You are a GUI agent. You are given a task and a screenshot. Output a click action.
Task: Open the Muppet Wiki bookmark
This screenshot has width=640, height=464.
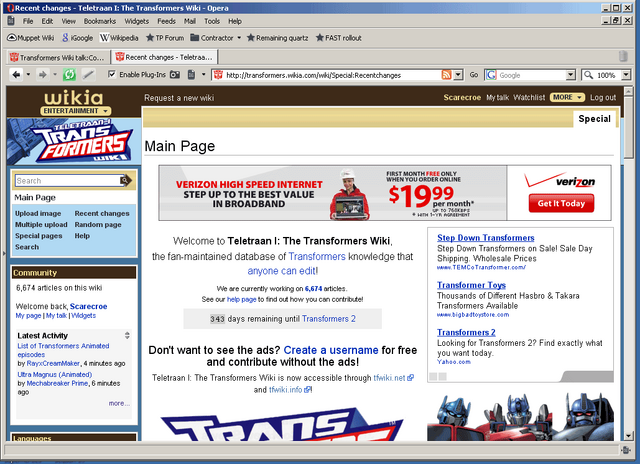coord(31,38)
